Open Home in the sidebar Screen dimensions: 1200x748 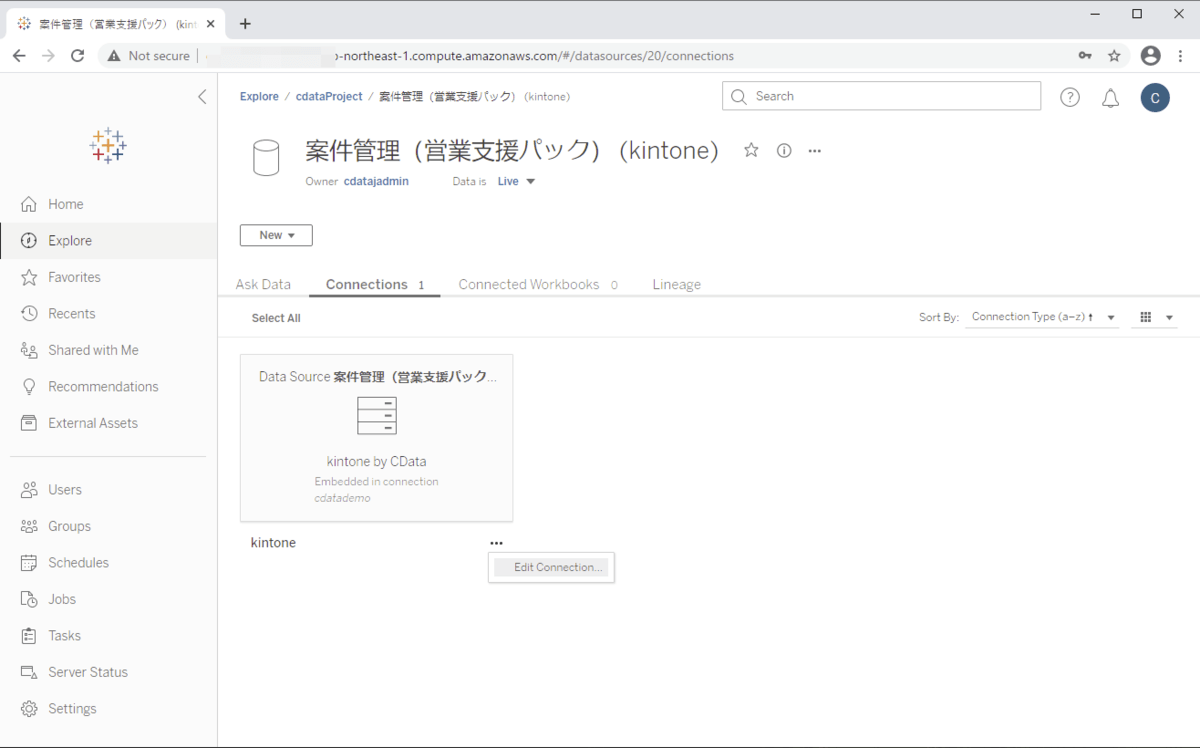[108, 204]
